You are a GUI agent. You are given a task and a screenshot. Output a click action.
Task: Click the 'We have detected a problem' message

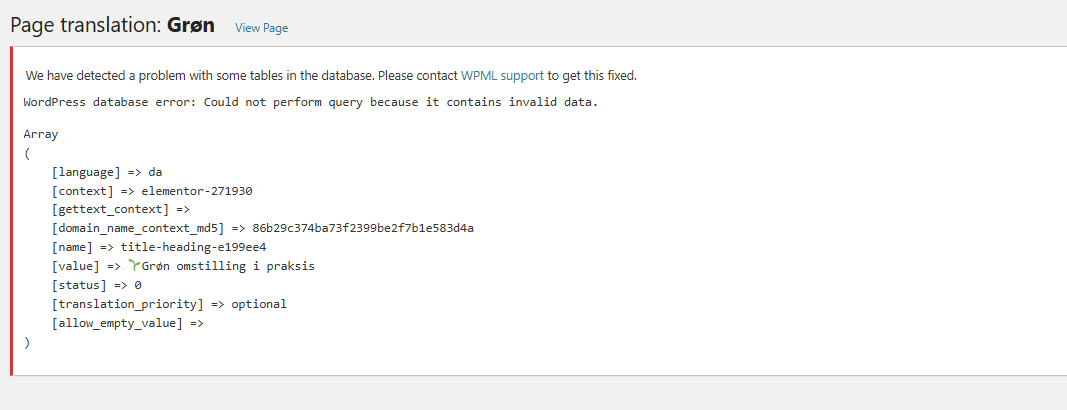click(240, 75)
